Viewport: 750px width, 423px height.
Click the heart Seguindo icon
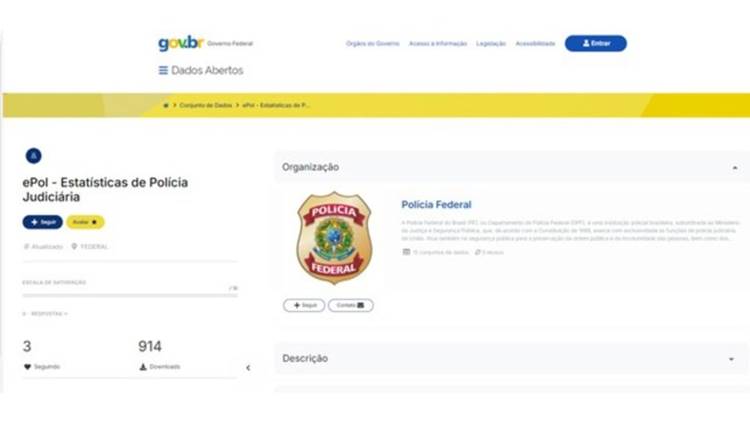click(27, 367)
